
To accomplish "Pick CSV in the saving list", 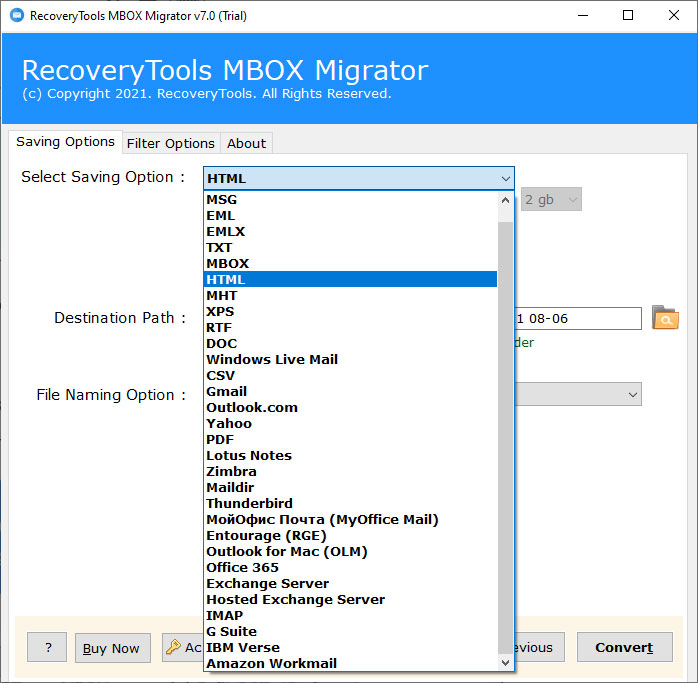I will click(350, 376).
